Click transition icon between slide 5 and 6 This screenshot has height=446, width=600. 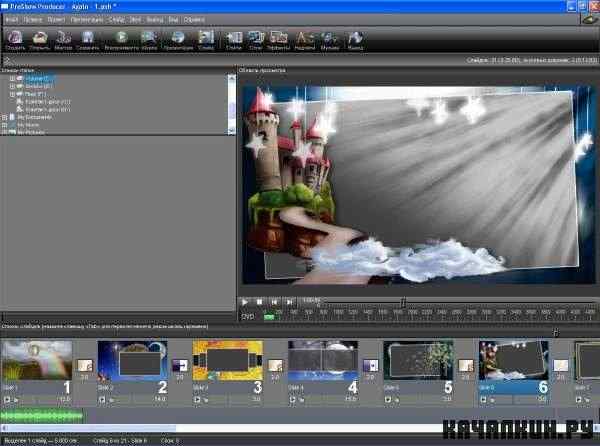(x=466, y=365)
